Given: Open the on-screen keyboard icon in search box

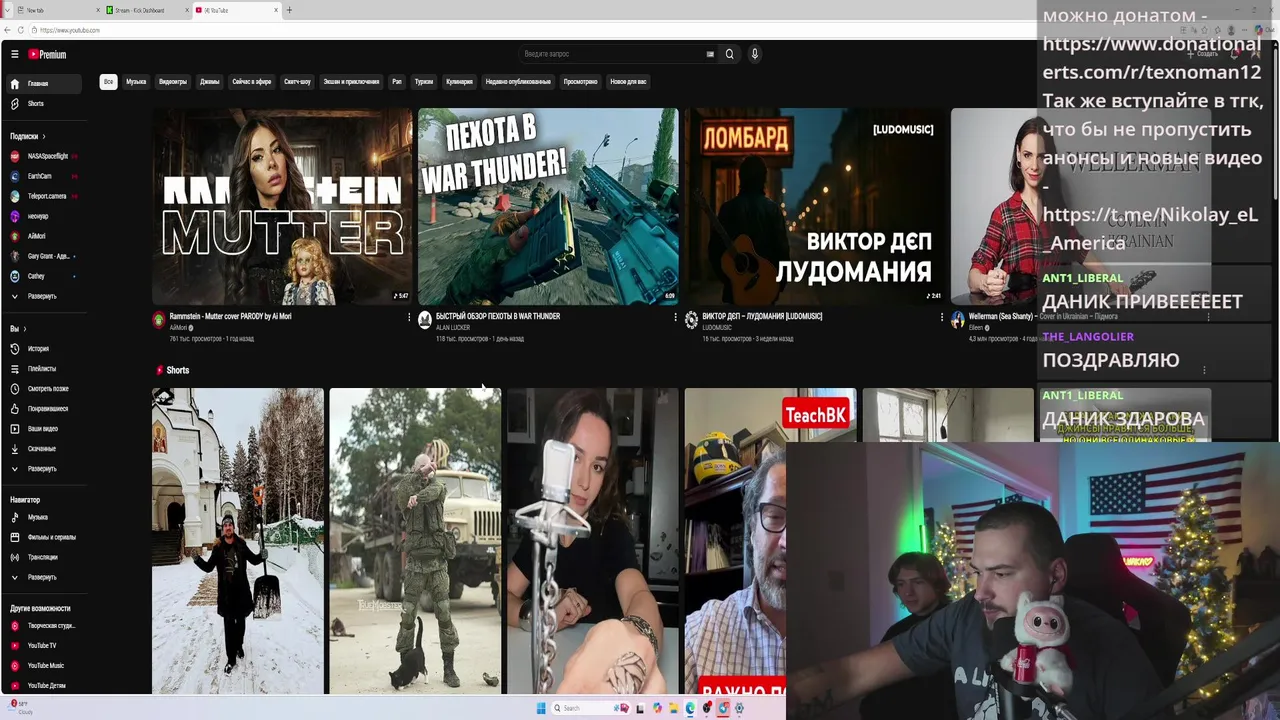Looking at the screenshot, I should tap(711, 54).
